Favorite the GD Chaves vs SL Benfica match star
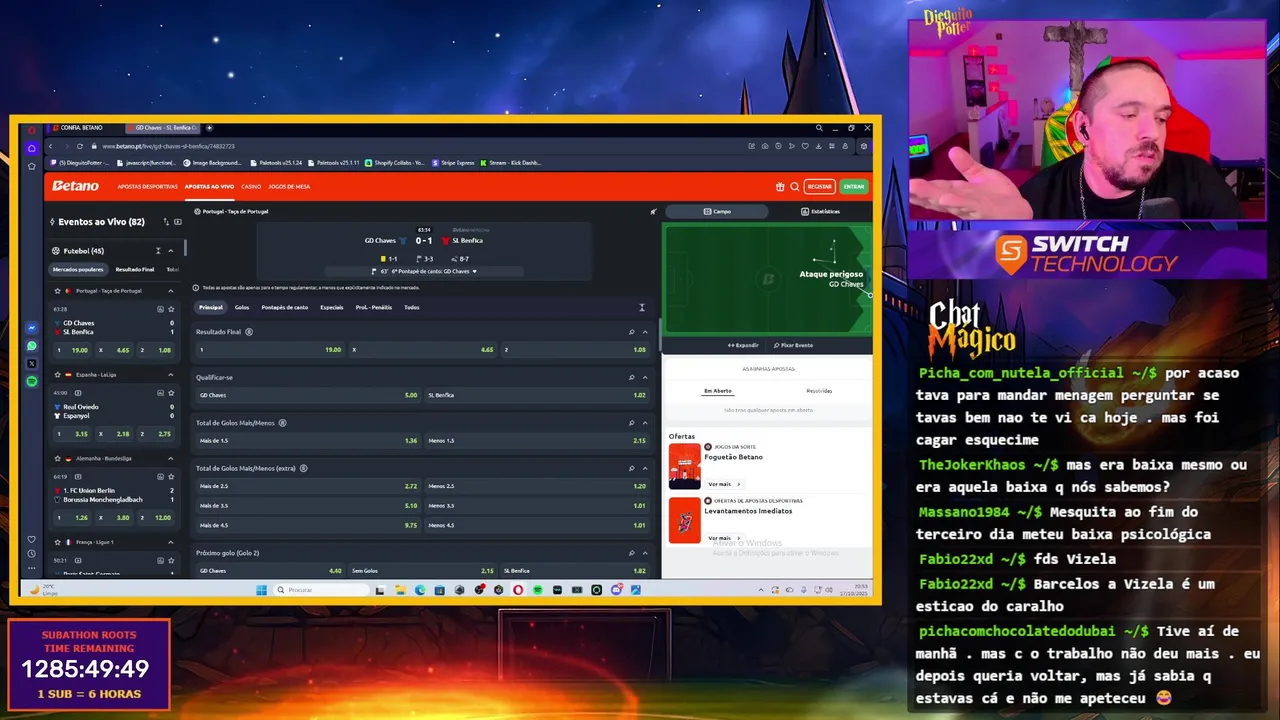The width and height of the screenshot is (1280, 720). [x=172, y=309]
